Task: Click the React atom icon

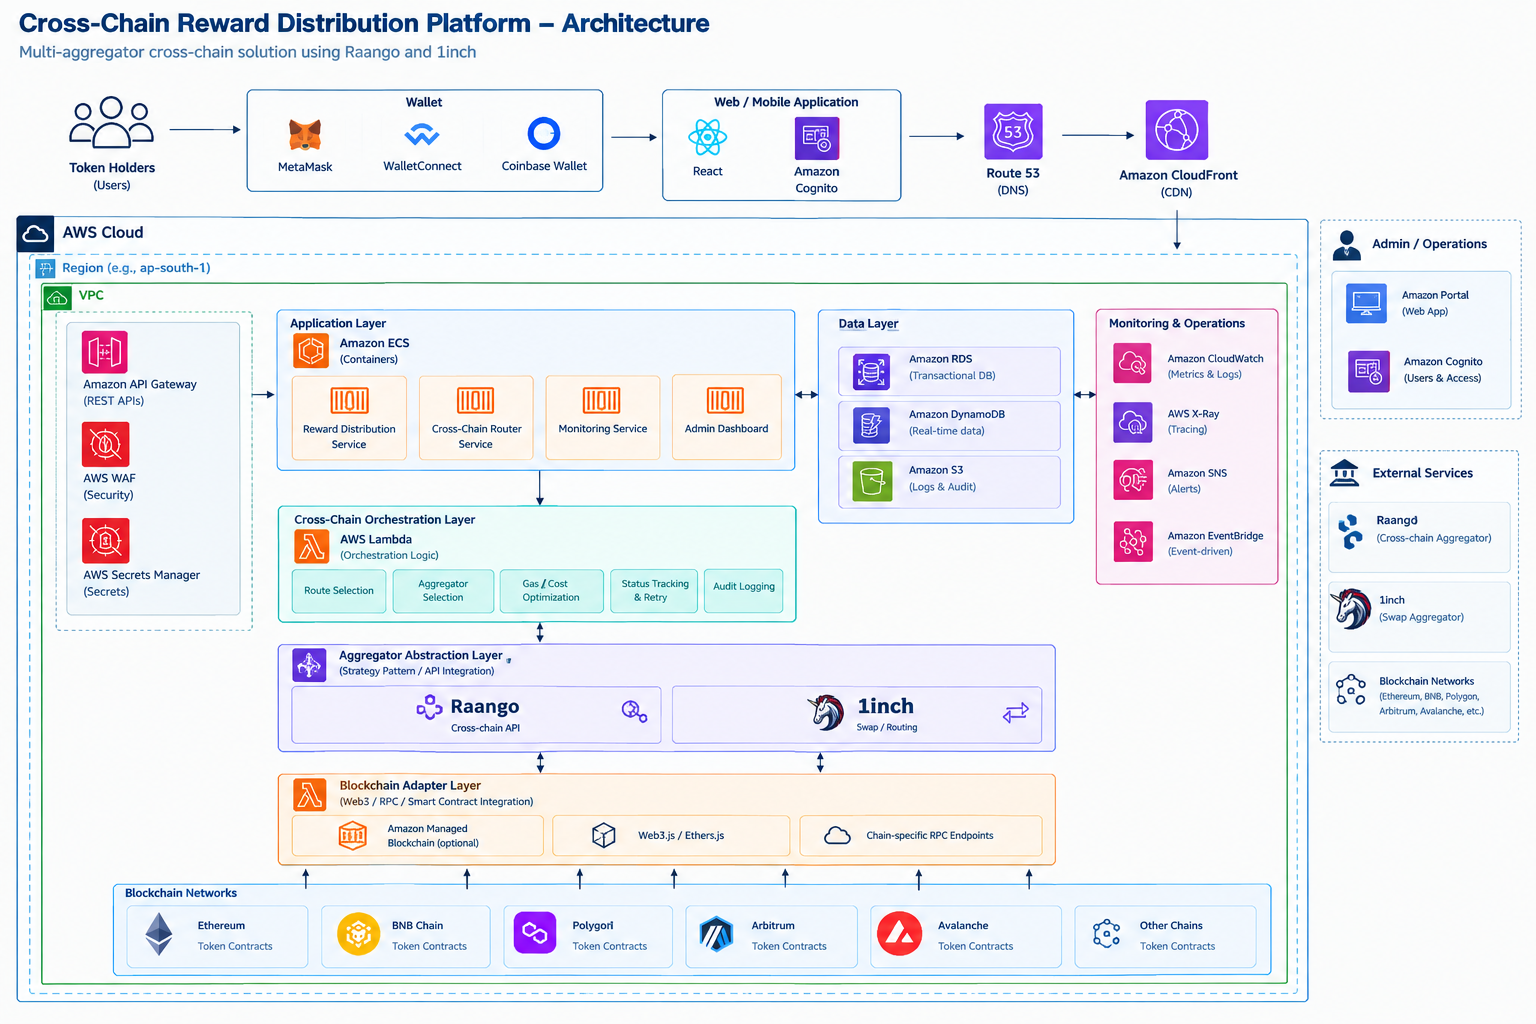Action: [x=707, y=137]
